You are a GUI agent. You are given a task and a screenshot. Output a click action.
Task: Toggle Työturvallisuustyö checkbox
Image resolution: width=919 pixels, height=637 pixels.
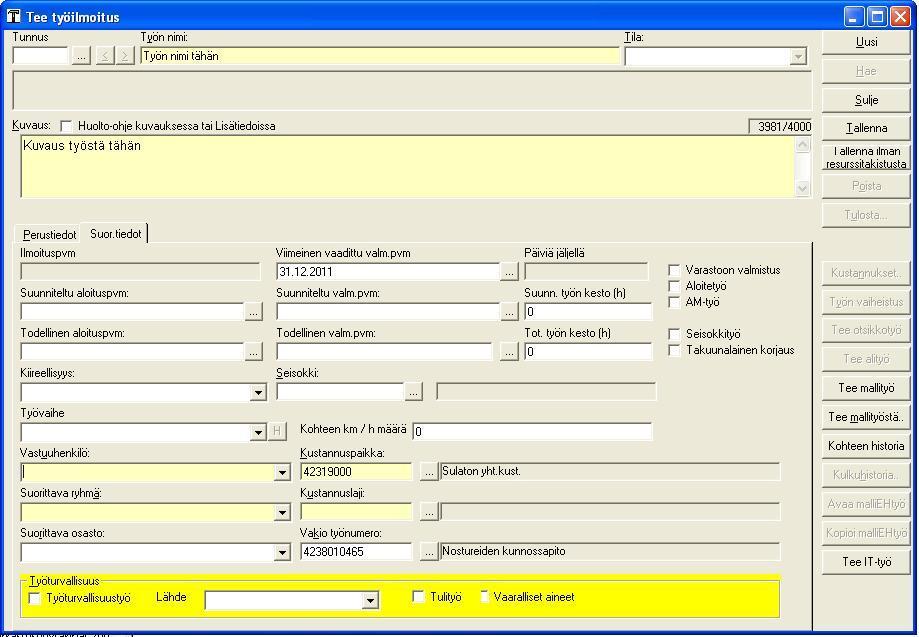coord(35,598)
